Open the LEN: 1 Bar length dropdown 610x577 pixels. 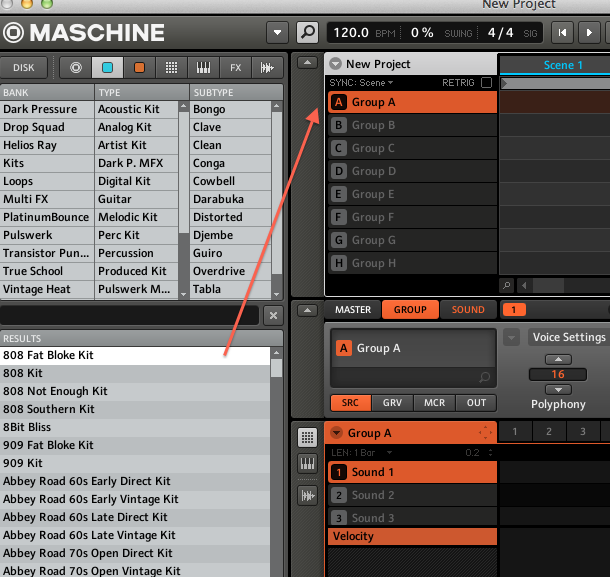tap(362, 453)
